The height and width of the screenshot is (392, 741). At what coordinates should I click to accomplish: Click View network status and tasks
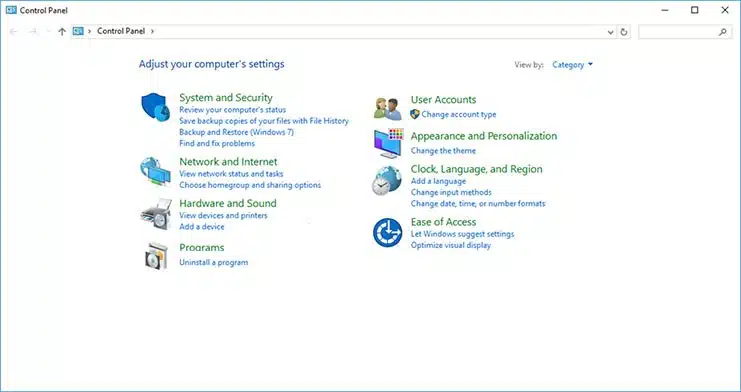(x=231, y=174)
